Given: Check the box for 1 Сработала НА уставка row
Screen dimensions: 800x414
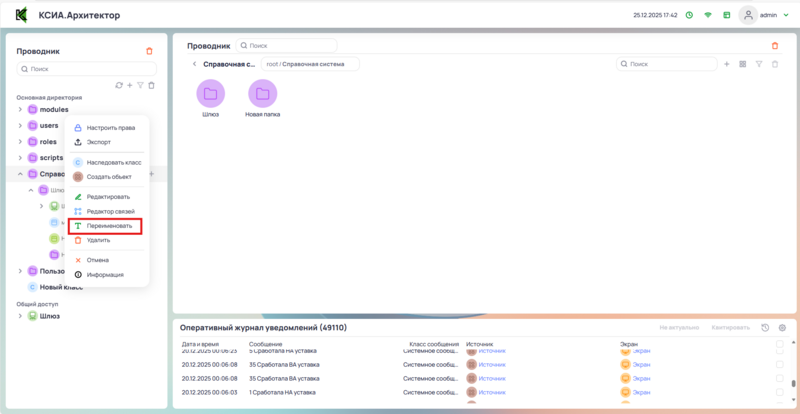Looking at the screenshot, I should (780, 392).
